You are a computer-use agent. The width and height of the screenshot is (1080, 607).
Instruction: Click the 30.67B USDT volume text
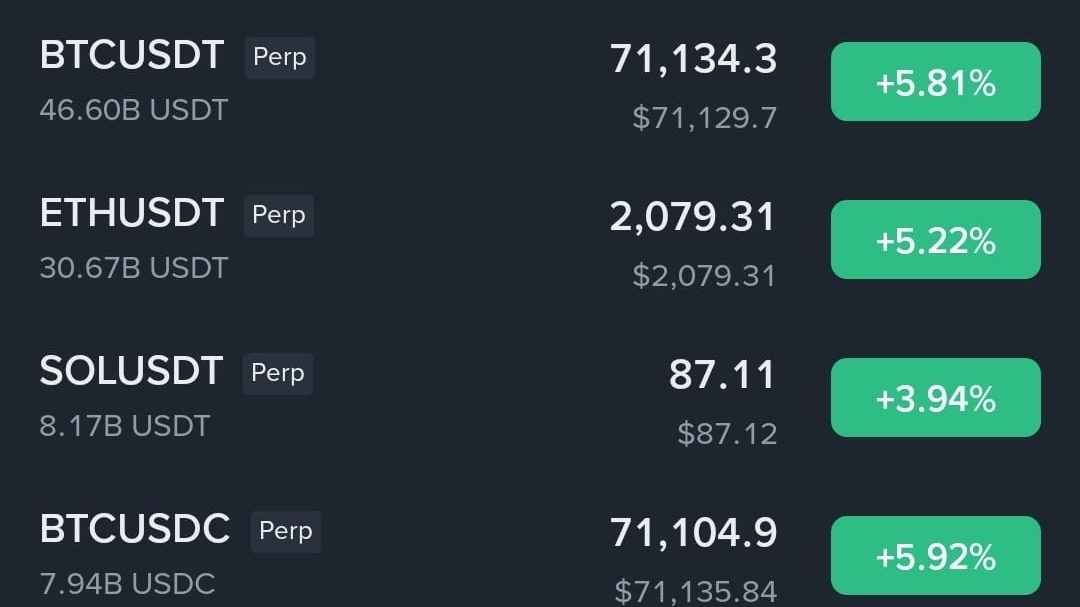(134, 268)
